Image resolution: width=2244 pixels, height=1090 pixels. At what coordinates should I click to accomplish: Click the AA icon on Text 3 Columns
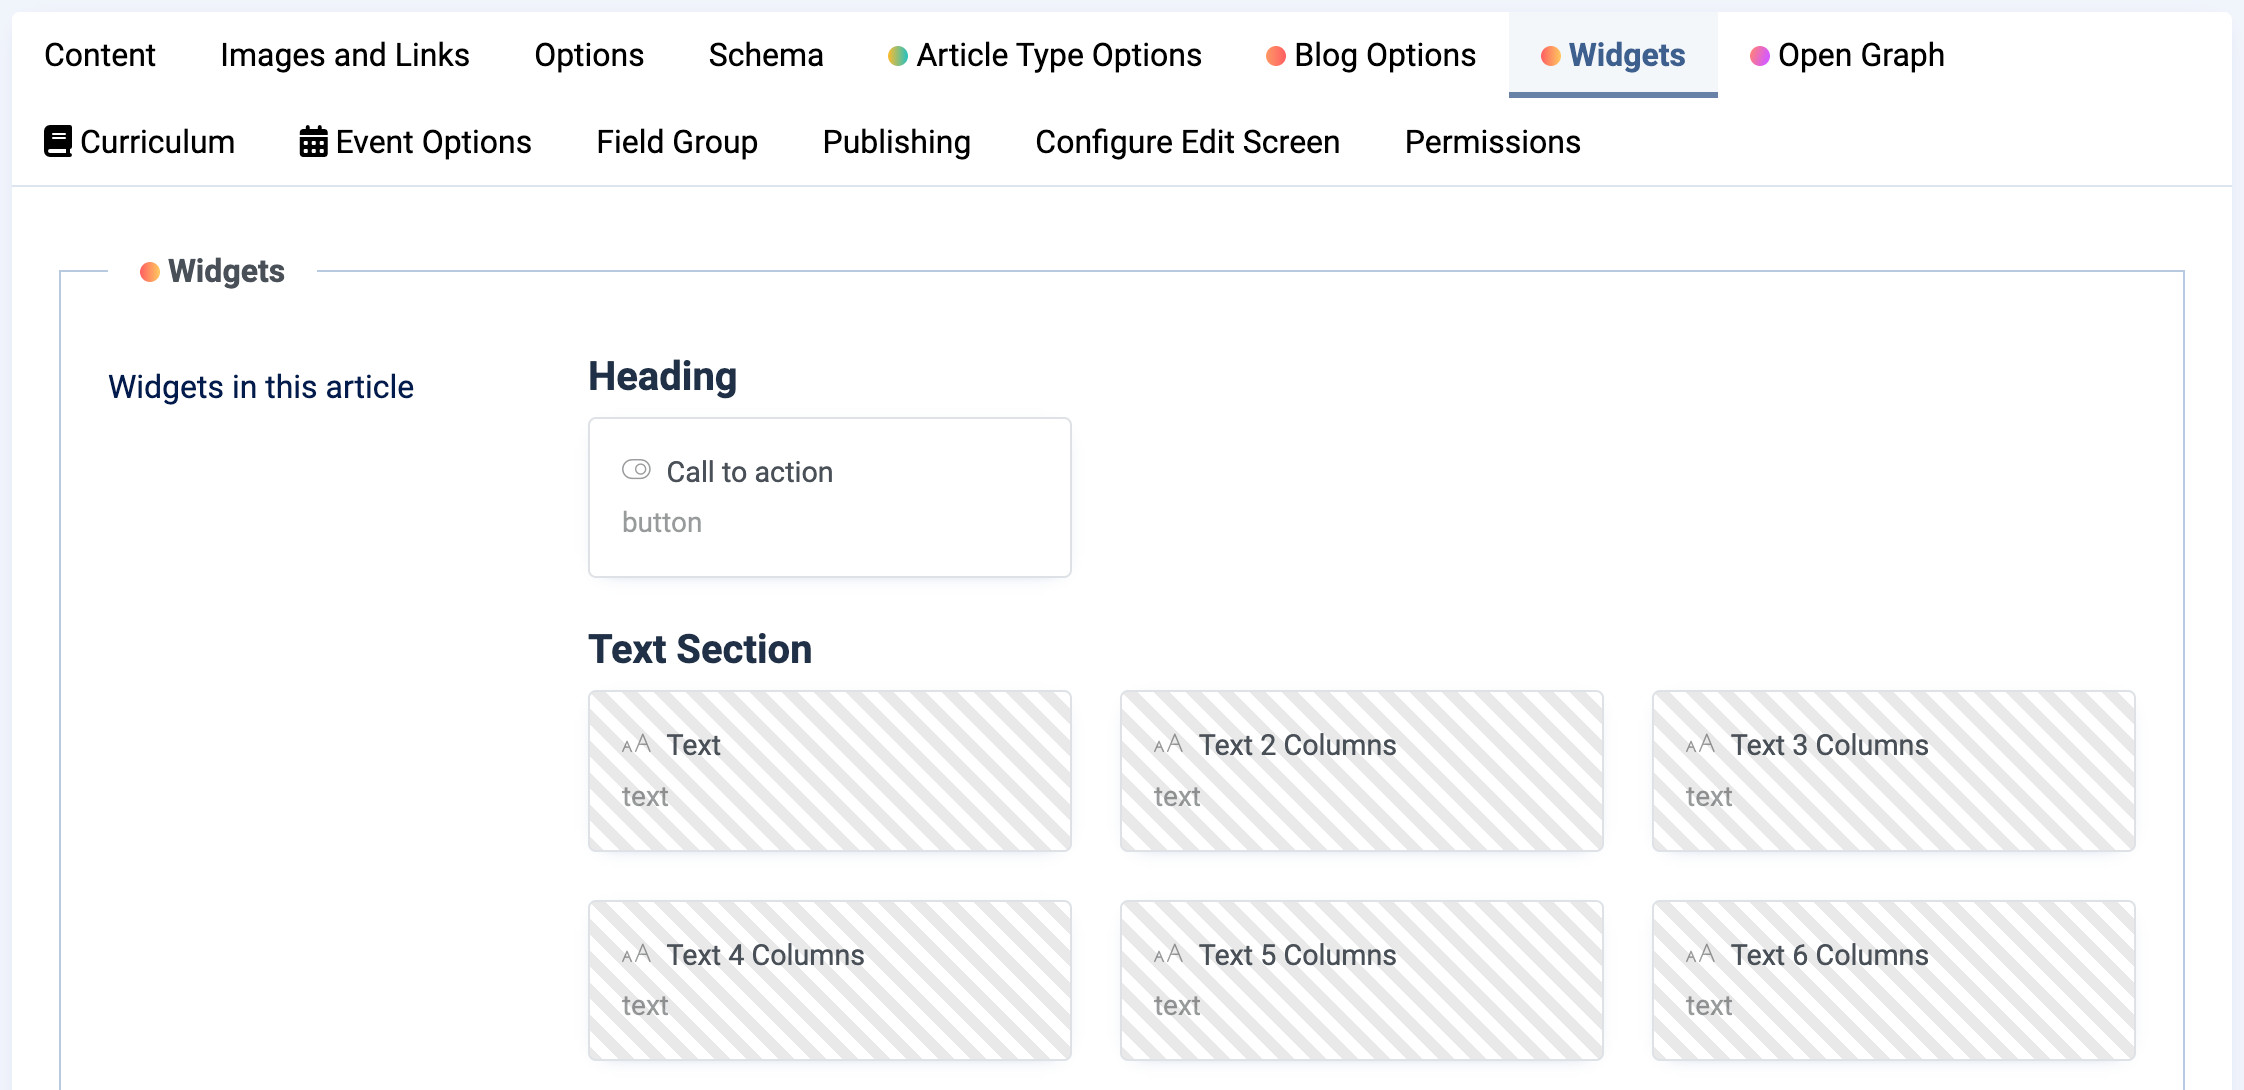1700,744
